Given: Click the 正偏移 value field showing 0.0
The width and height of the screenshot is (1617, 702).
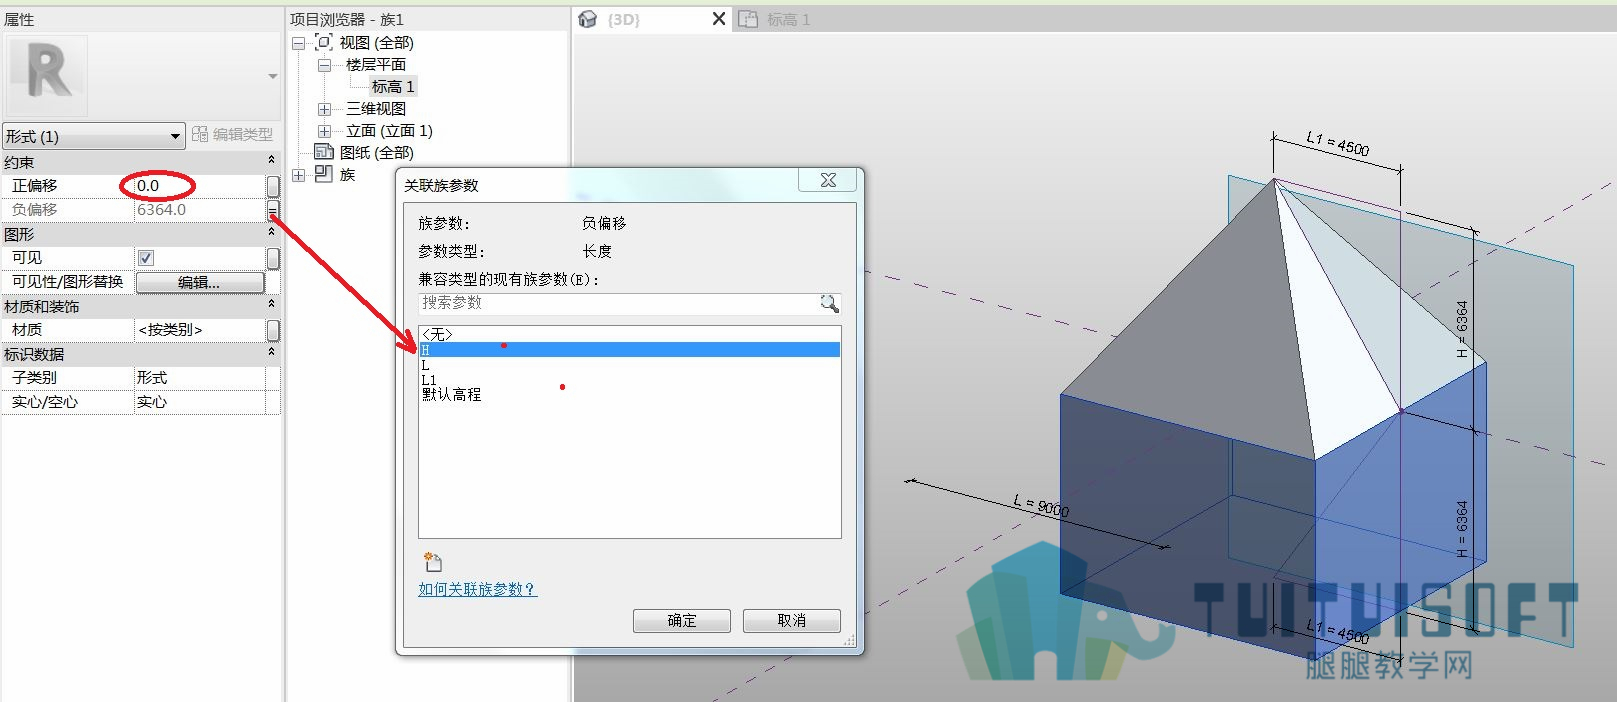Looking at the screenshot, I should (x=200, y=186).
